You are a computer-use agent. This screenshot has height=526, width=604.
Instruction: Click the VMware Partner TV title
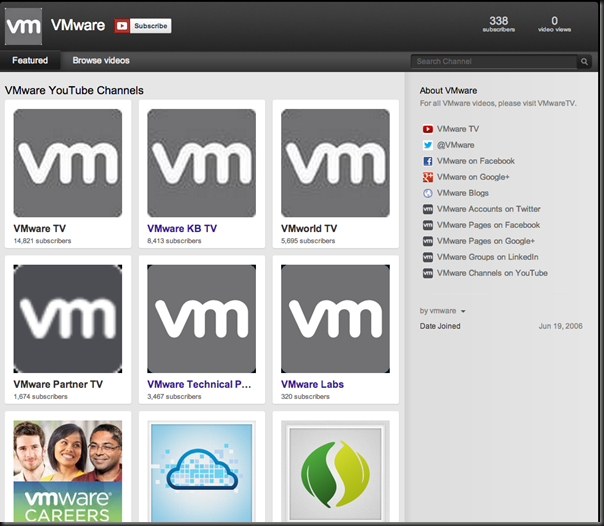click(x=58, y=384)
